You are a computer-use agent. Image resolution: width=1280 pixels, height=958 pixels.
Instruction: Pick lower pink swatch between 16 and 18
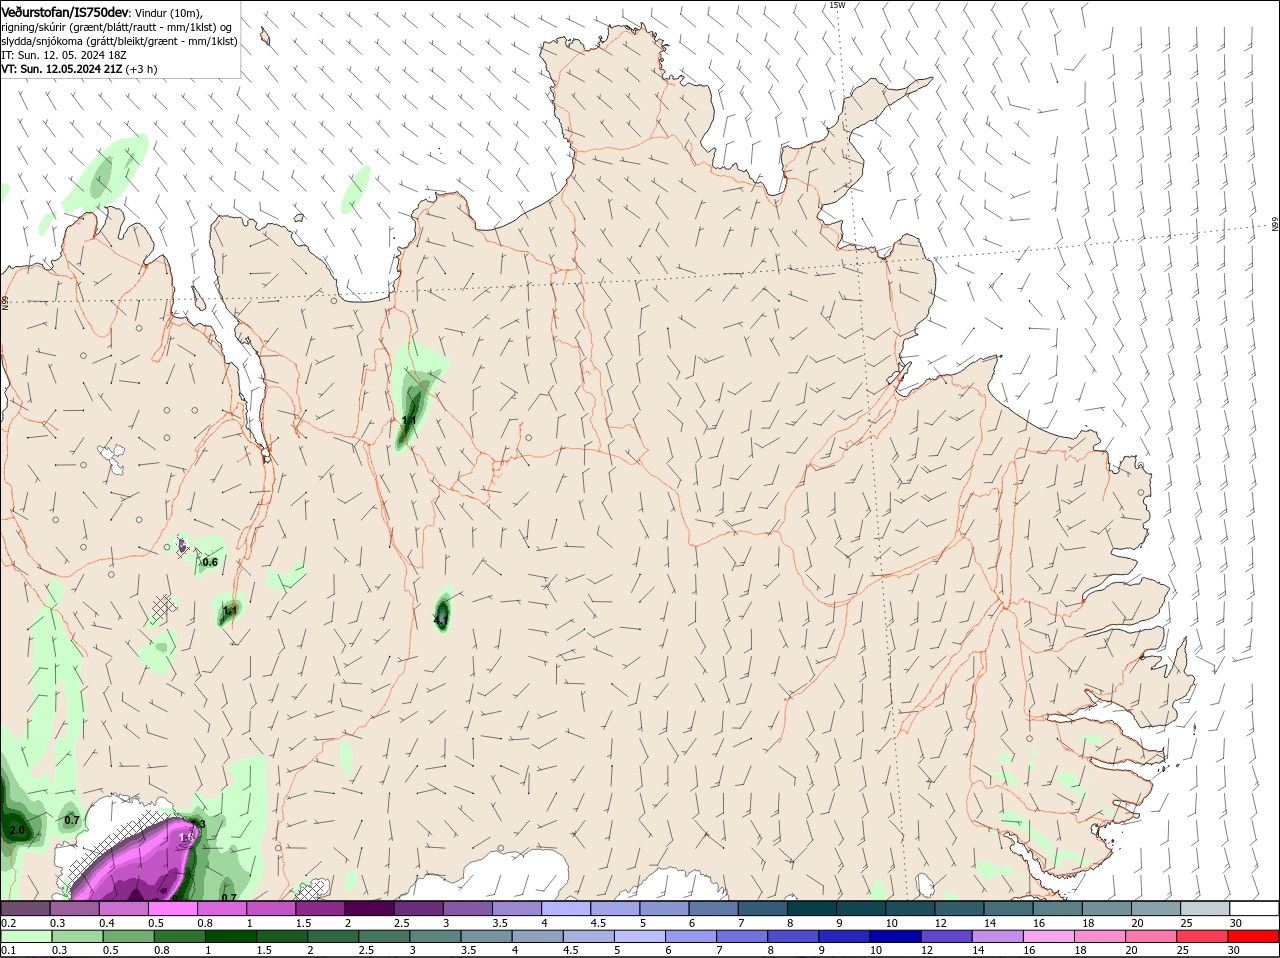click(1050, 937)
